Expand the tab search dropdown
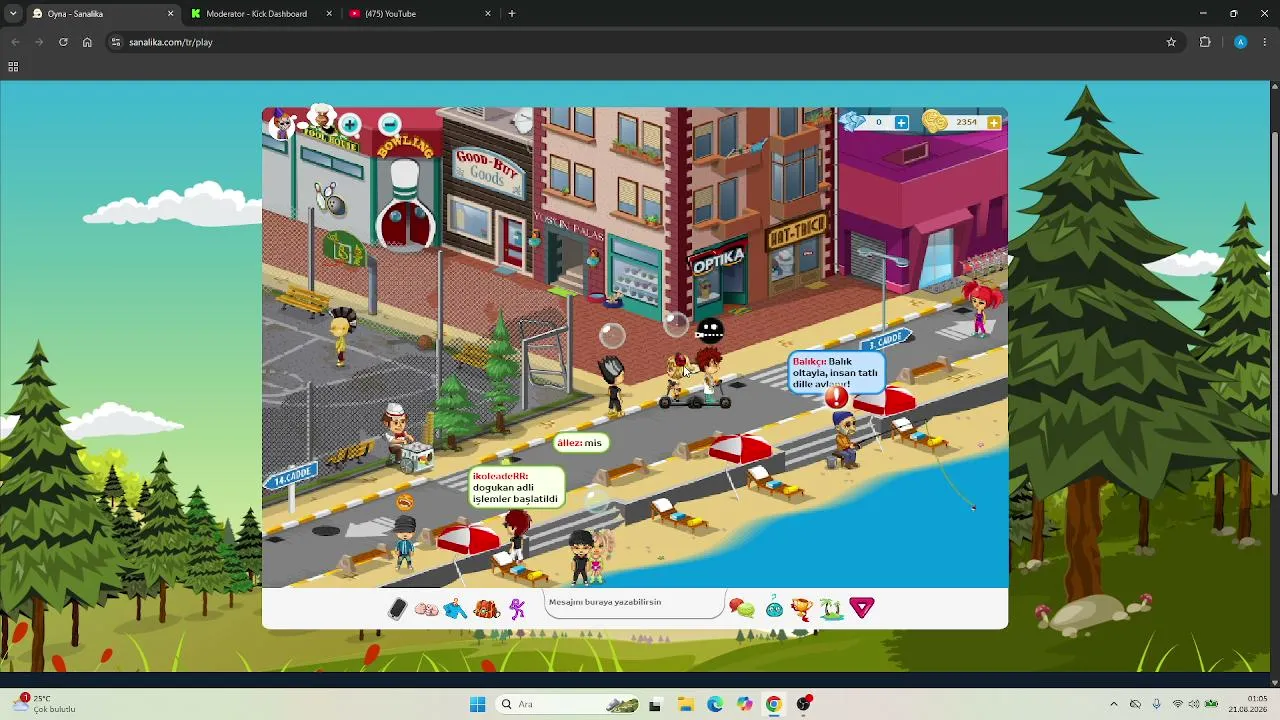The width and height of the screenshot is (1280, 720). [x=13, y=14]
